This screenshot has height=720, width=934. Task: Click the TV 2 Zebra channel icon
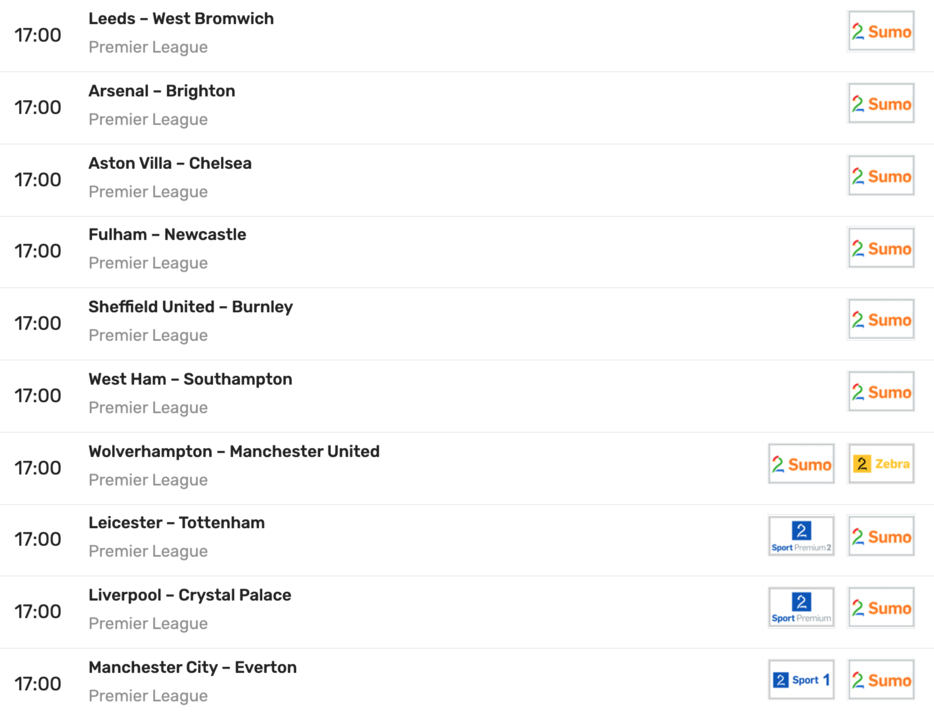pyautogui.click(x=881, y=464)
